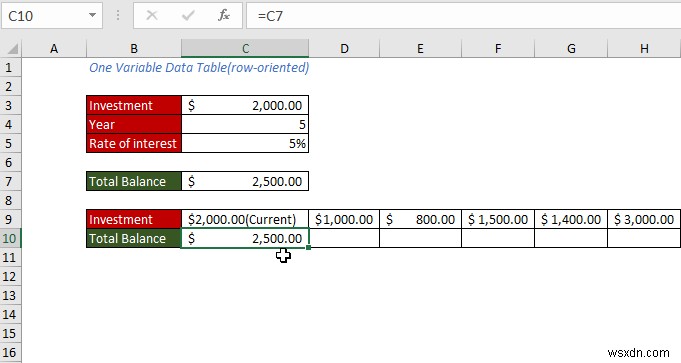Select row 6 header
681x363 pixels.
[10, 162]
